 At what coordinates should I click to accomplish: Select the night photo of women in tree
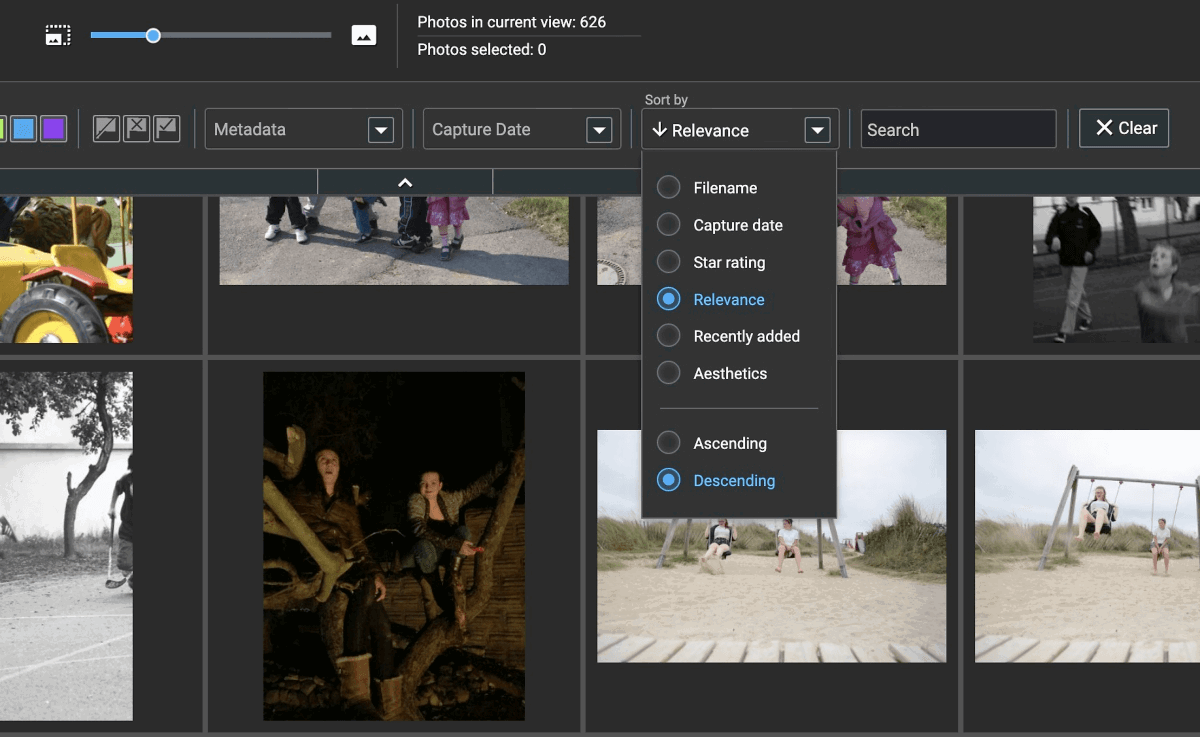tap(394, 546)
